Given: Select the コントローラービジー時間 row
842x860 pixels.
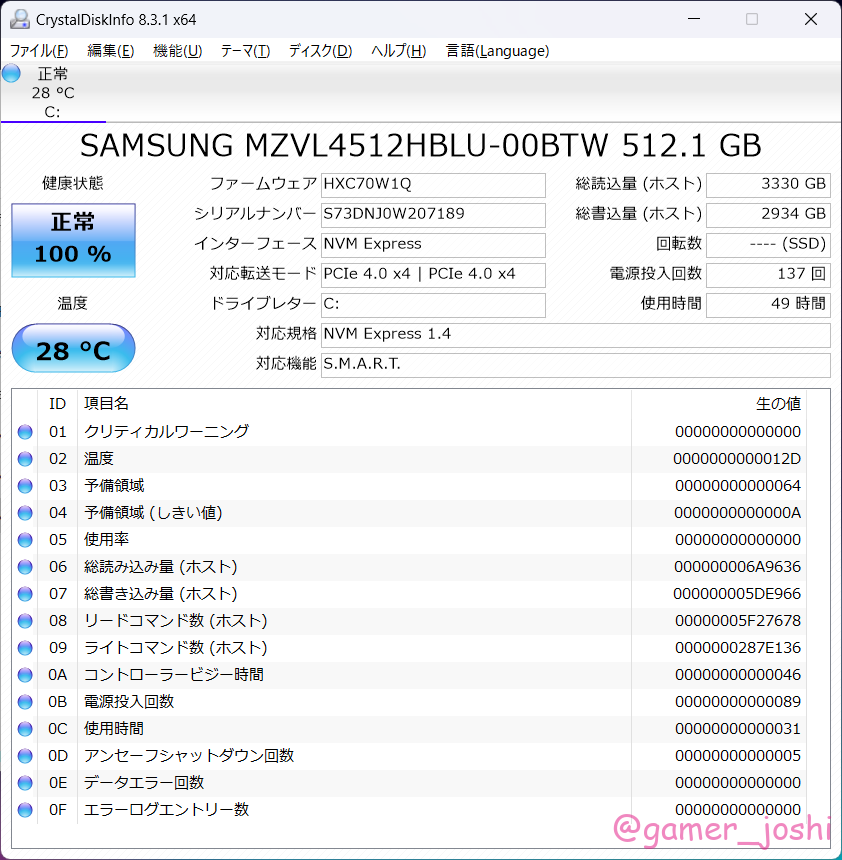Looking at the screenshot, I should point(409,675).
